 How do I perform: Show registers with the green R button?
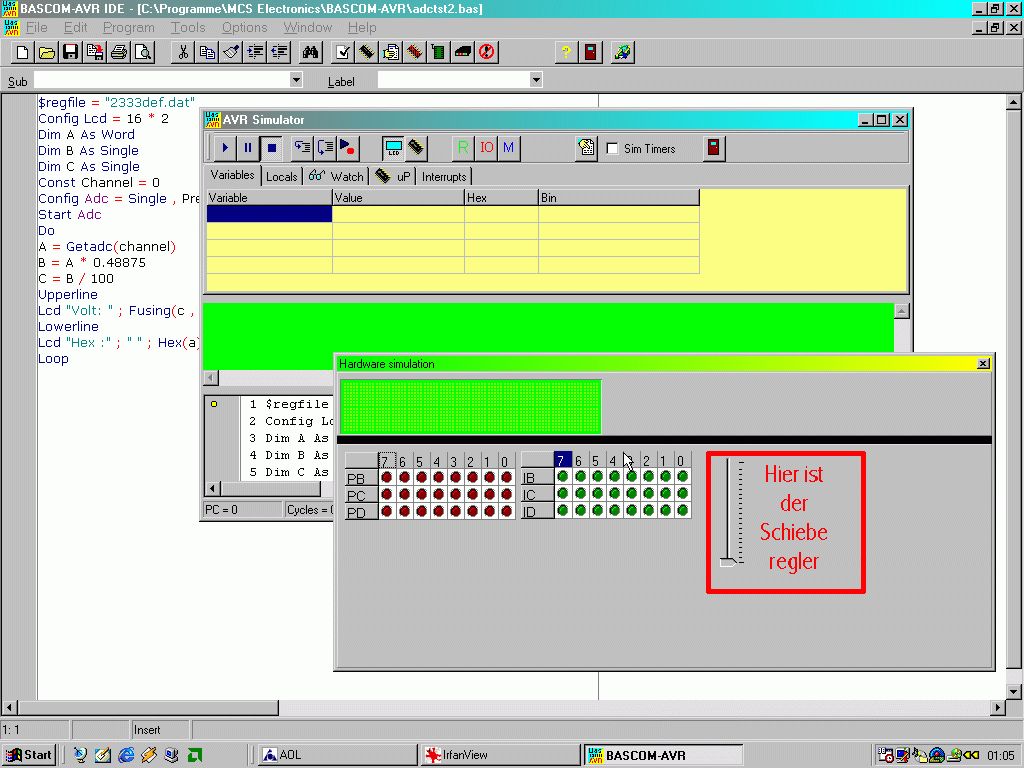pos(463,148)
